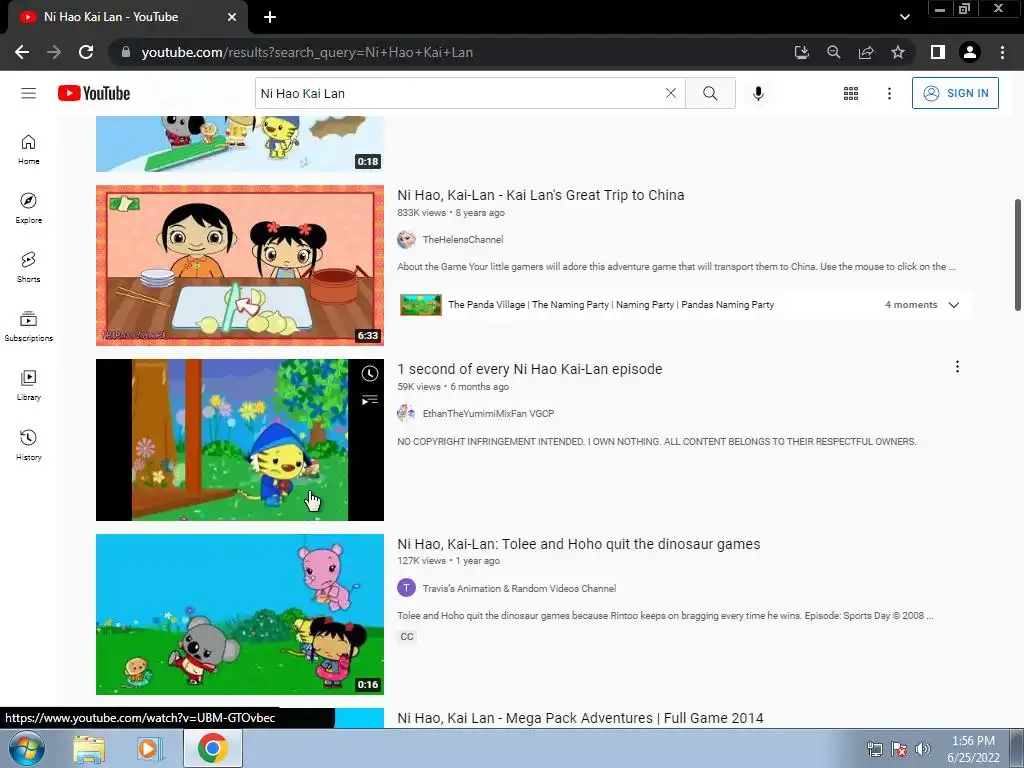Viewport: 1024px width, 768px height.
Task: Click 'NO COPYRIGHT INFRINGEMENT INTENDED' description
Action: click(656, 441)
